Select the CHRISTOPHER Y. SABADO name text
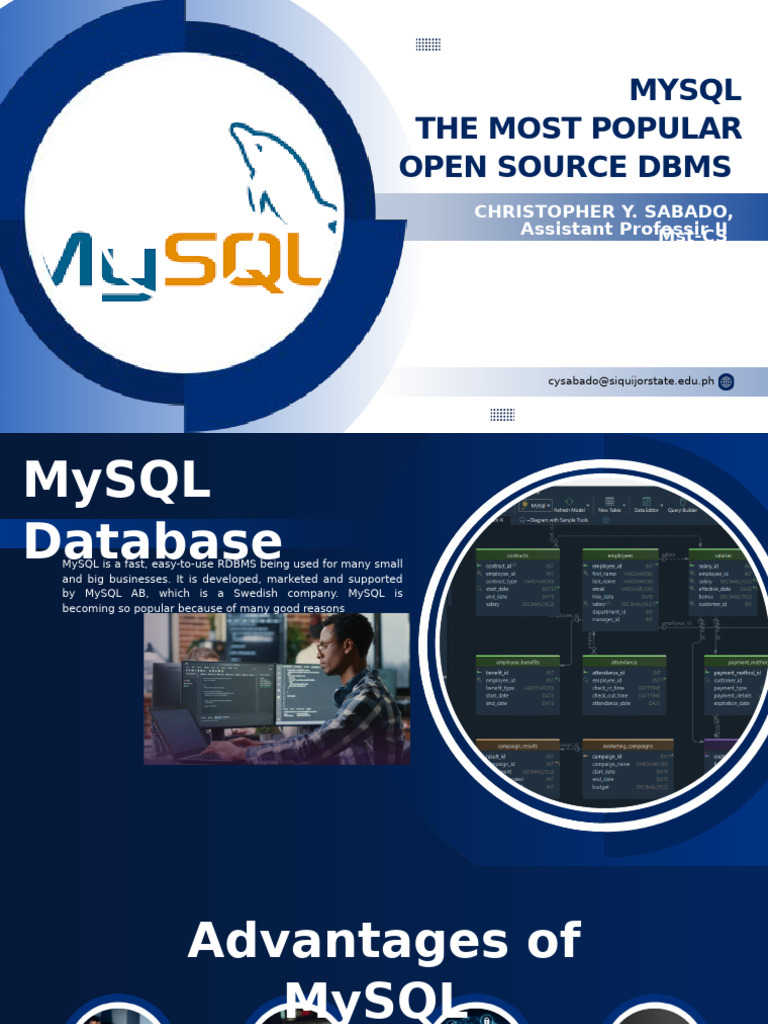The width and height of the screenshot is (768, 1024). click(x=603, y=212)
